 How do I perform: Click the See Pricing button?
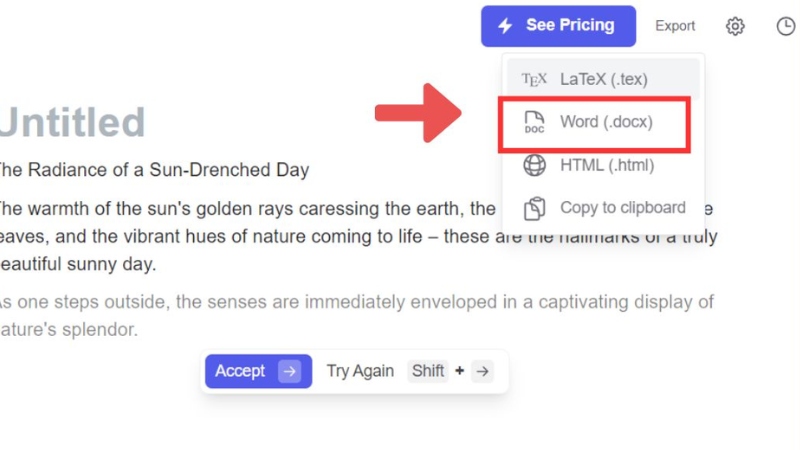pos(558,26)
